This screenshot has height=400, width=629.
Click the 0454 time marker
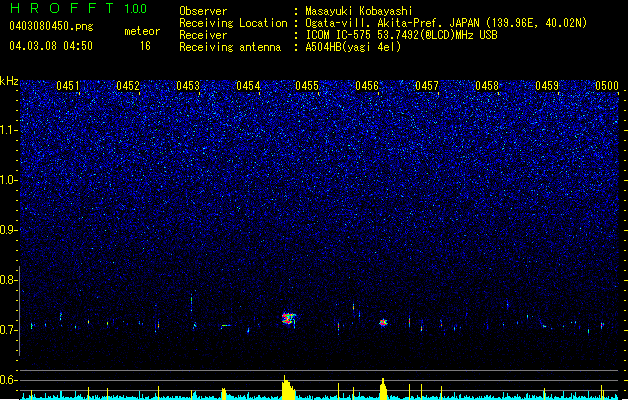click(x=248, y=86)
